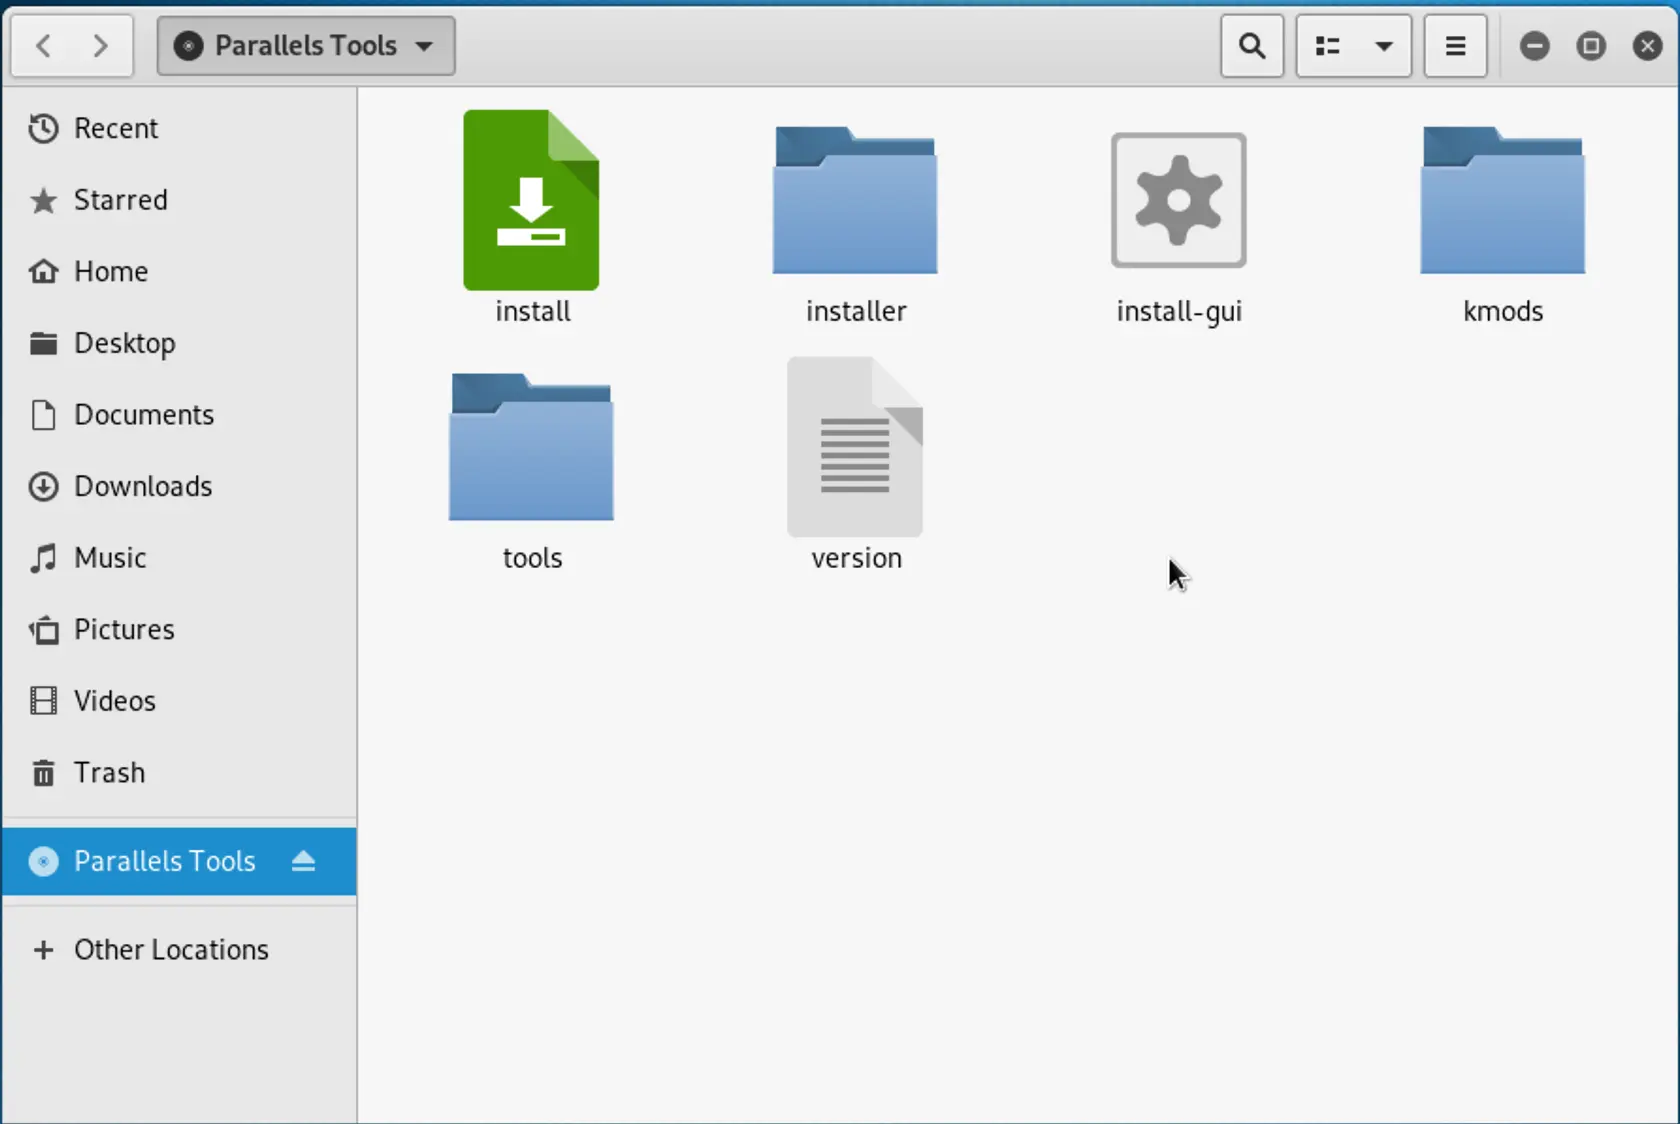Open the Desktop folder in sidebar
Screen dimensions: 1680x1124
pyautogui.click(x=179, y=343)
